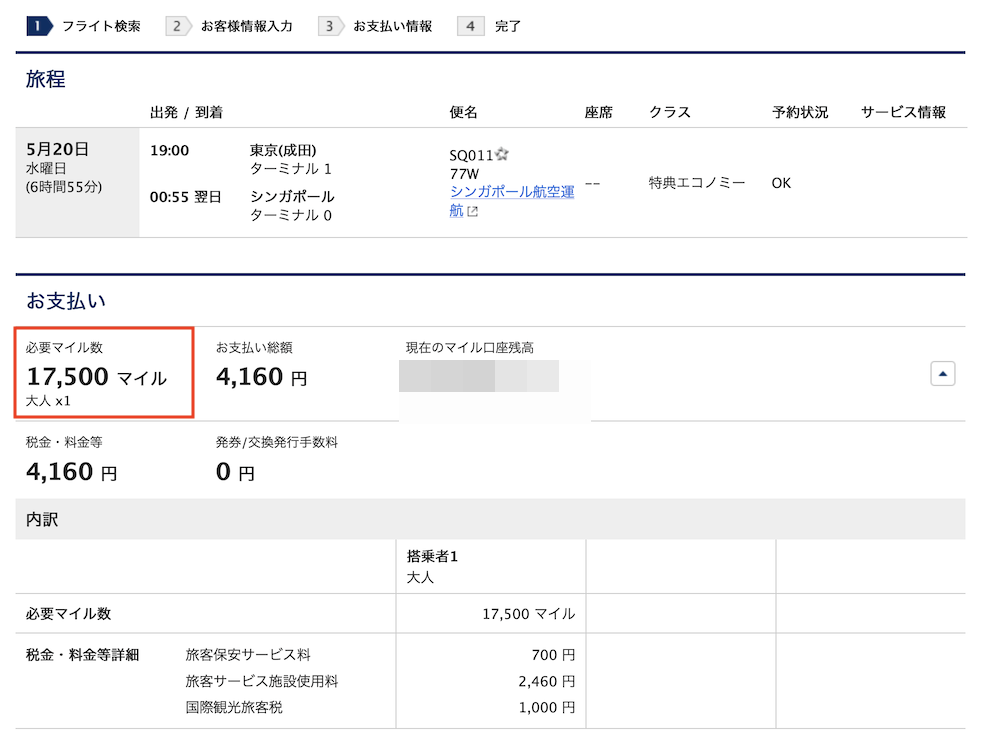Screen dimensions: 986x744
Task: Toggle the 座席 column header
Action: pos(598,112)
